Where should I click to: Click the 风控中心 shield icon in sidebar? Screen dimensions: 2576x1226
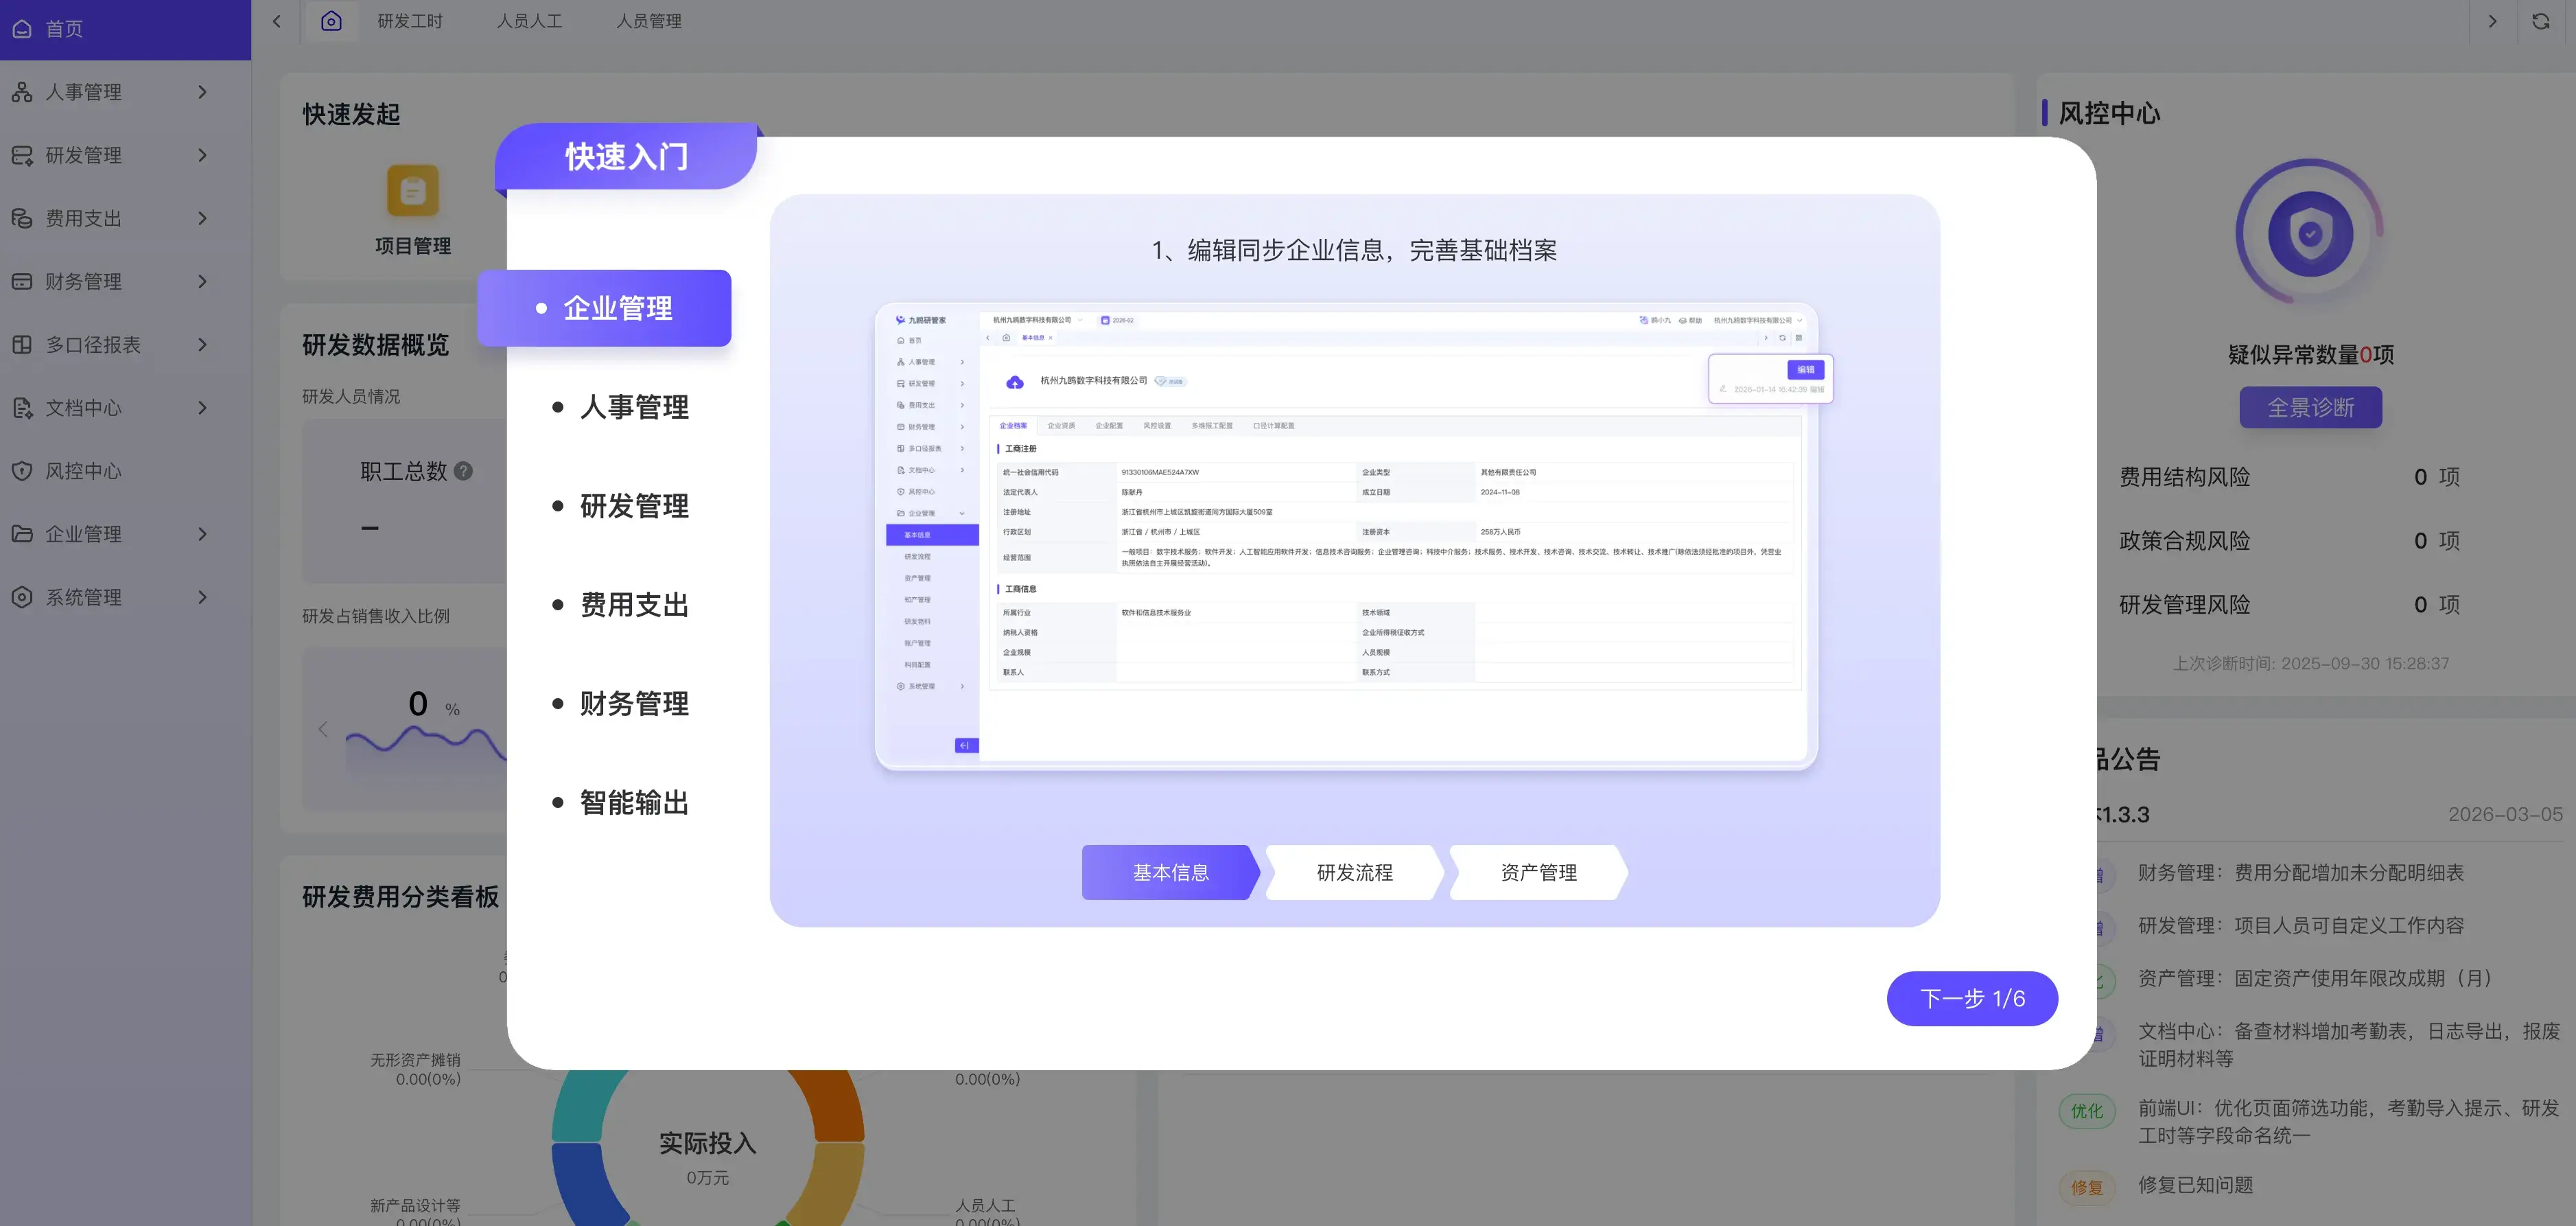tap(22, 471)
